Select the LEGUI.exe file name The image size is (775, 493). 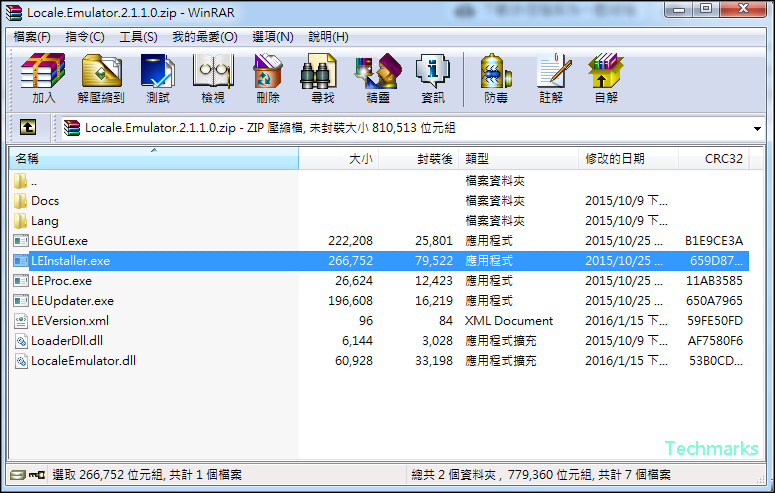click(59, 241)
